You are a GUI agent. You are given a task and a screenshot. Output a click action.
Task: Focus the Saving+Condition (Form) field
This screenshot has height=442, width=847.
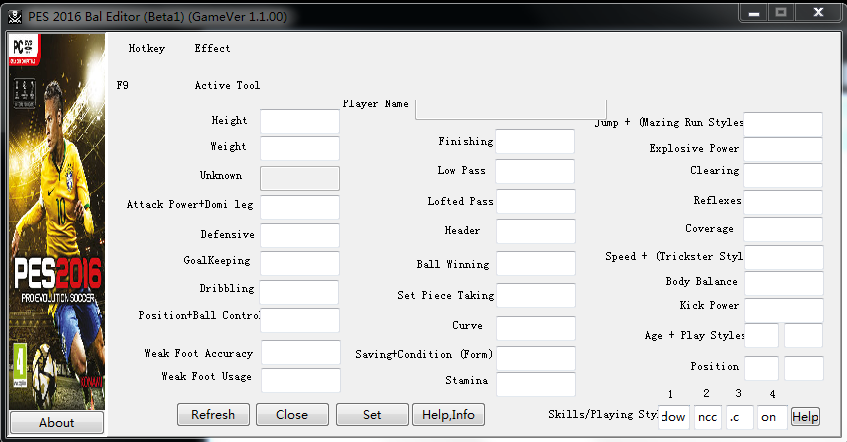[536, 358]
